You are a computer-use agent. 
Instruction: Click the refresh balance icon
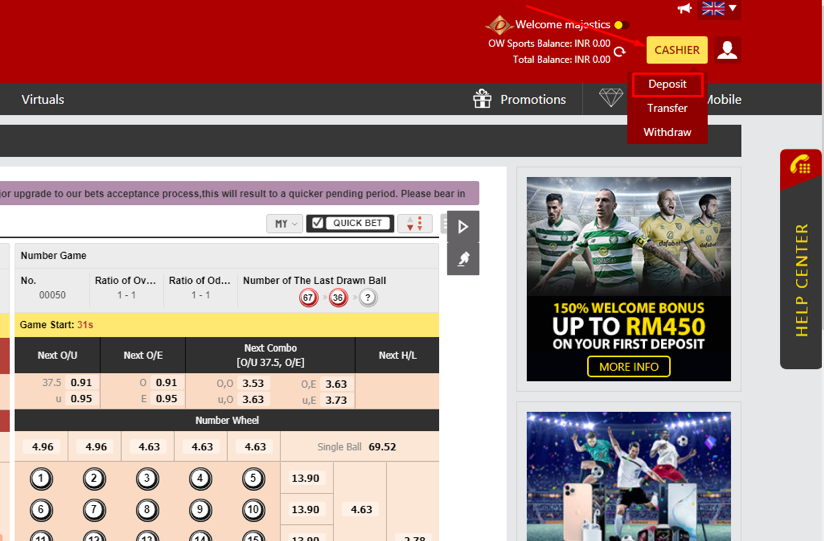[620, 52]
